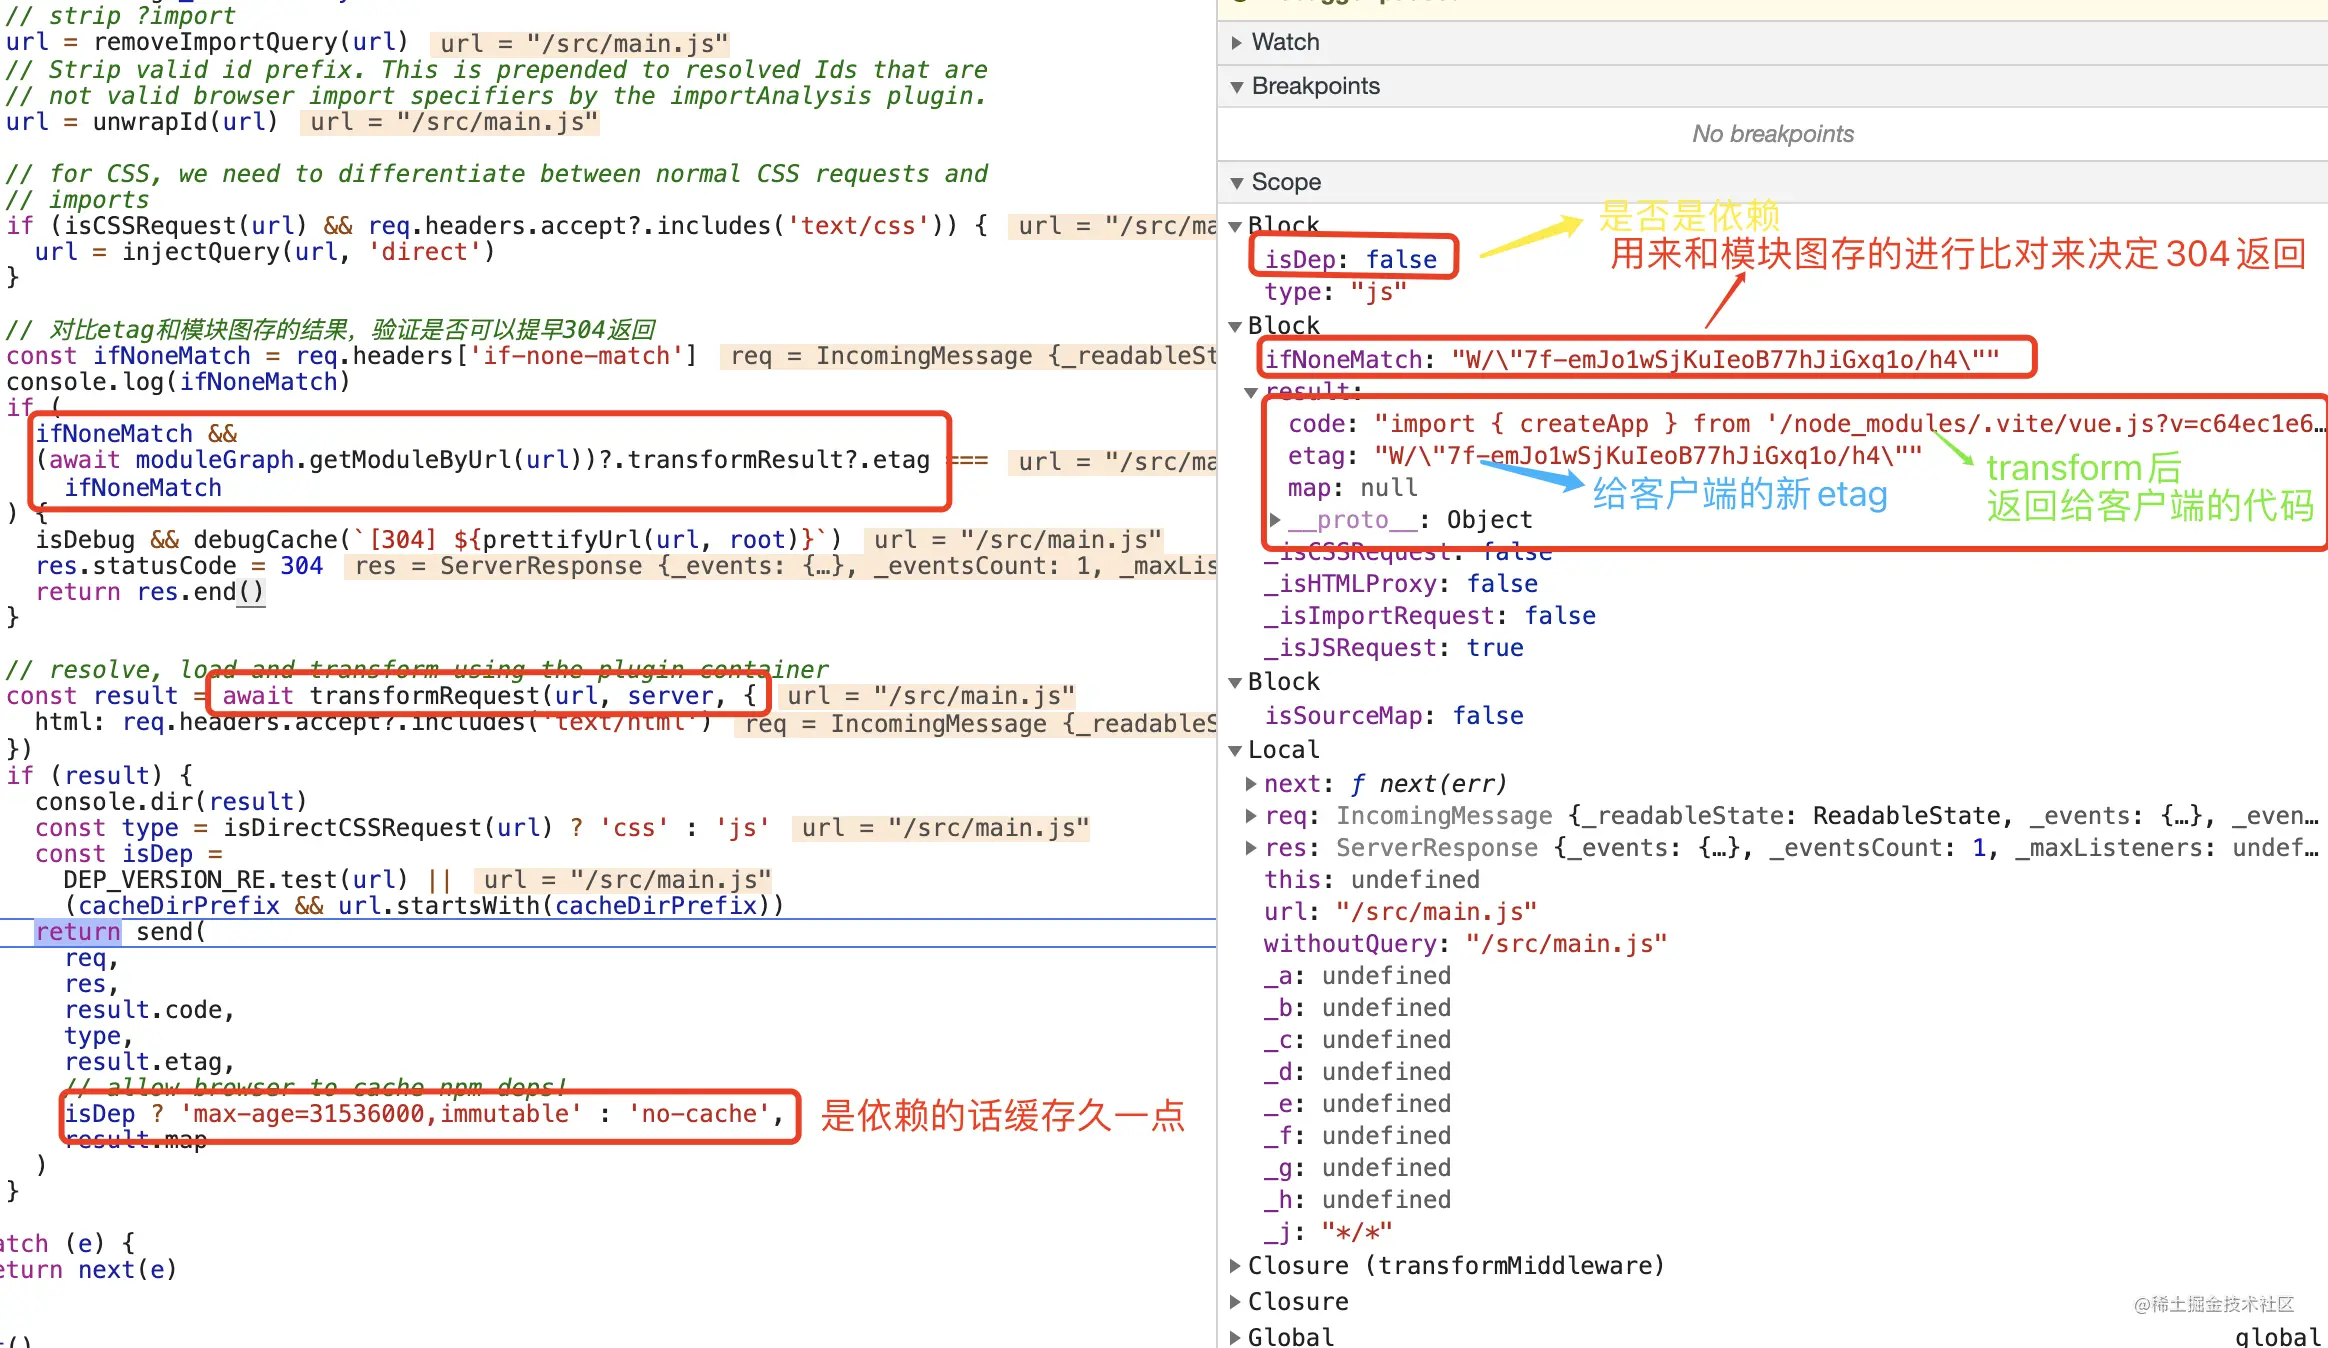
Task: Collapse the Local scope section
Action: tap(1236, 749)
